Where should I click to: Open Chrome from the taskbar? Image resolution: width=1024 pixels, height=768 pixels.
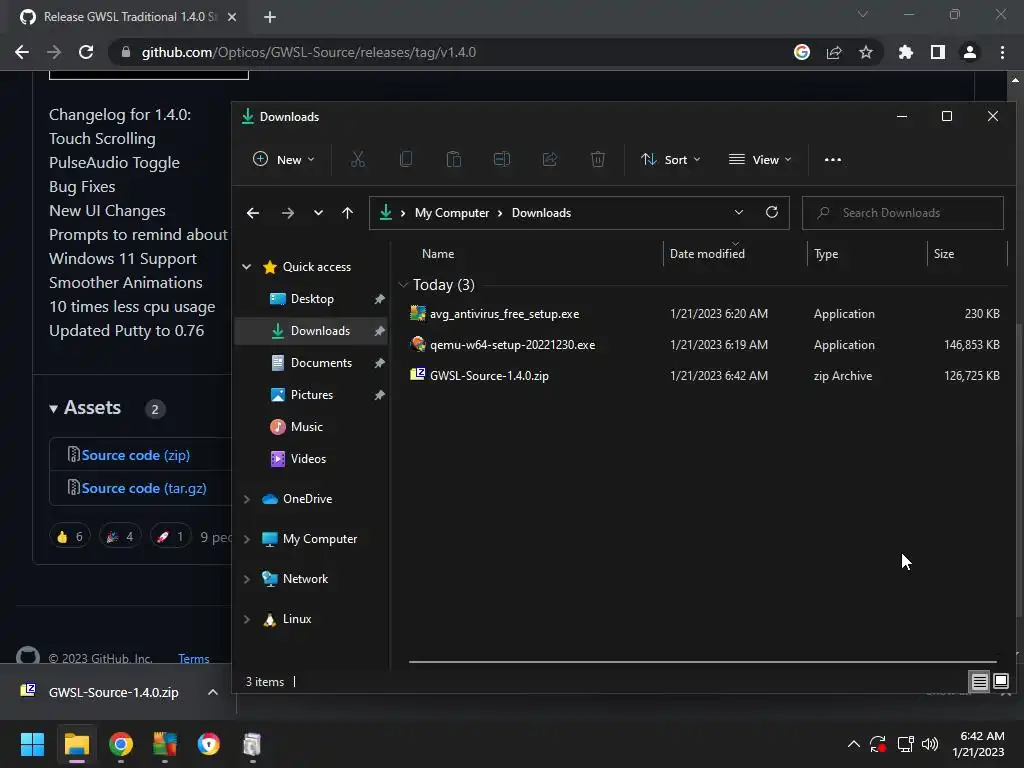pos(121,744)
